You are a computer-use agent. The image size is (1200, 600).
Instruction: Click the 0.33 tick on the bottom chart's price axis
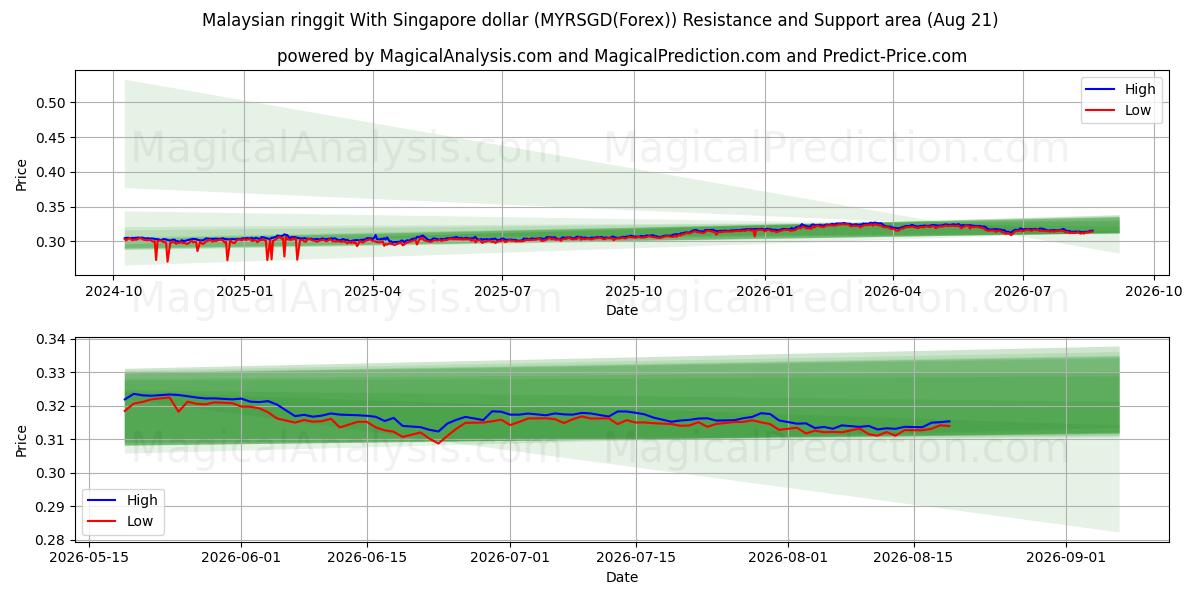(x=52, y=373)
